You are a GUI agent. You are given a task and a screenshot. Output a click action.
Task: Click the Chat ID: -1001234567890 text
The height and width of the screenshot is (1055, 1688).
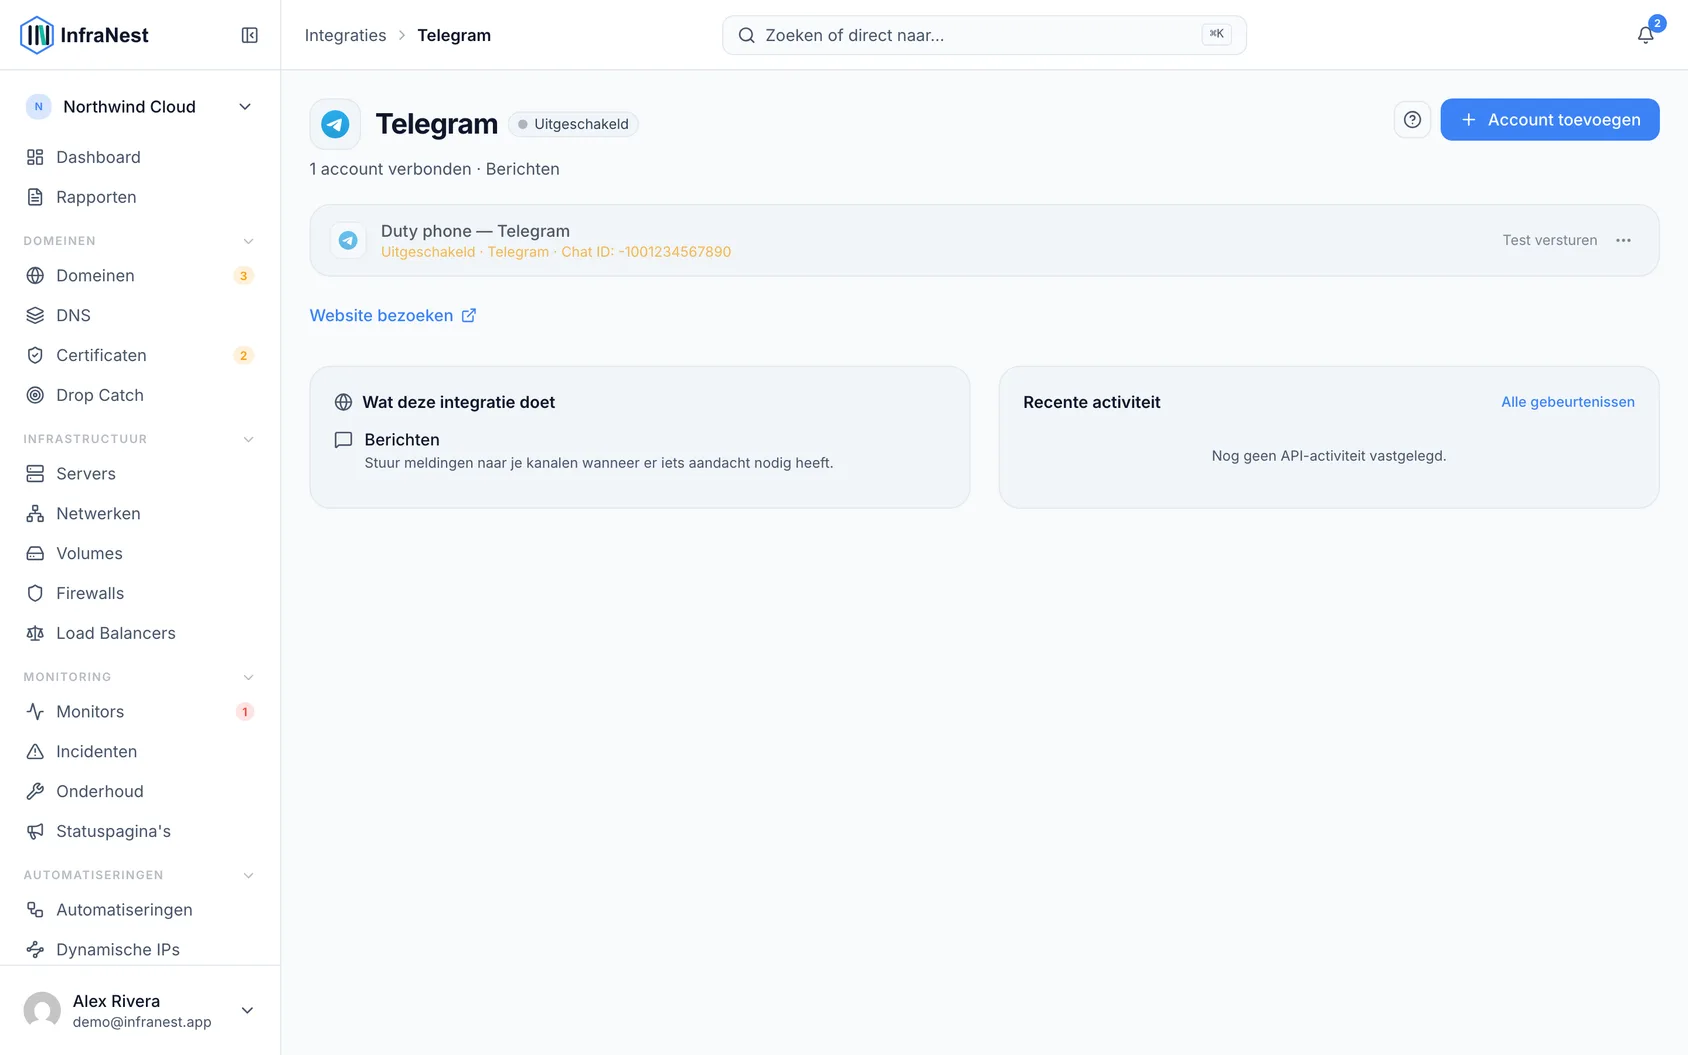(x=646, y=252)
